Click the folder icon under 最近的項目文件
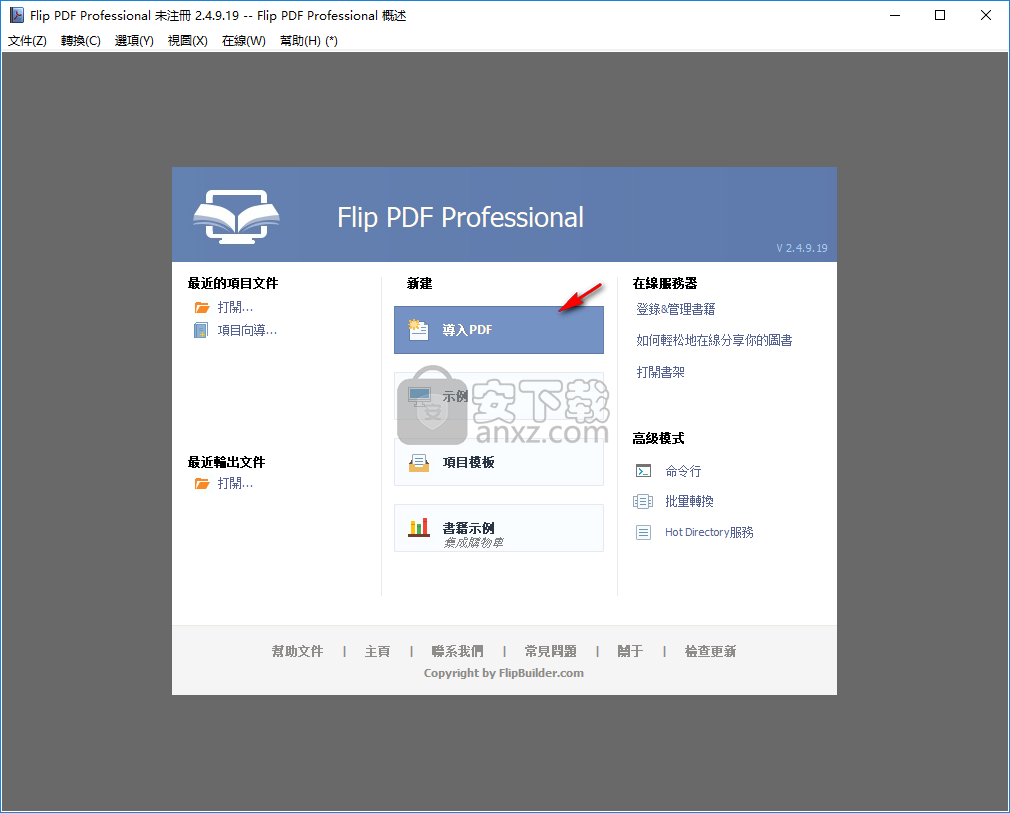 coord(202,307)
